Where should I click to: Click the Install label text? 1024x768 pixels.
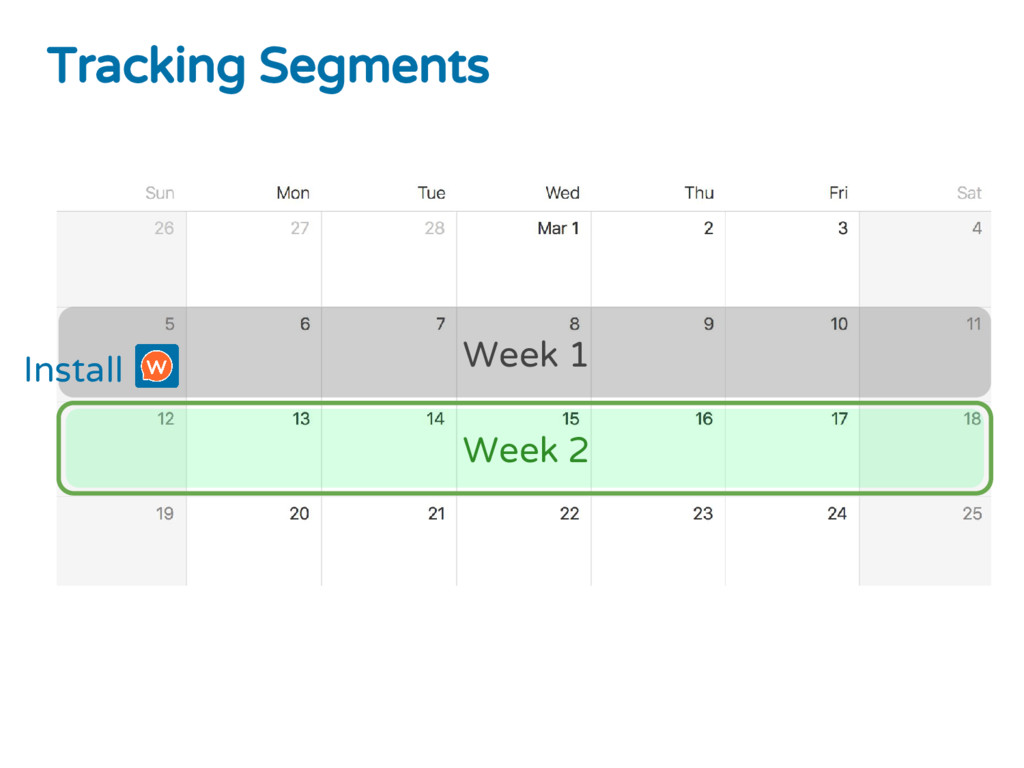(x=73, y=369)
